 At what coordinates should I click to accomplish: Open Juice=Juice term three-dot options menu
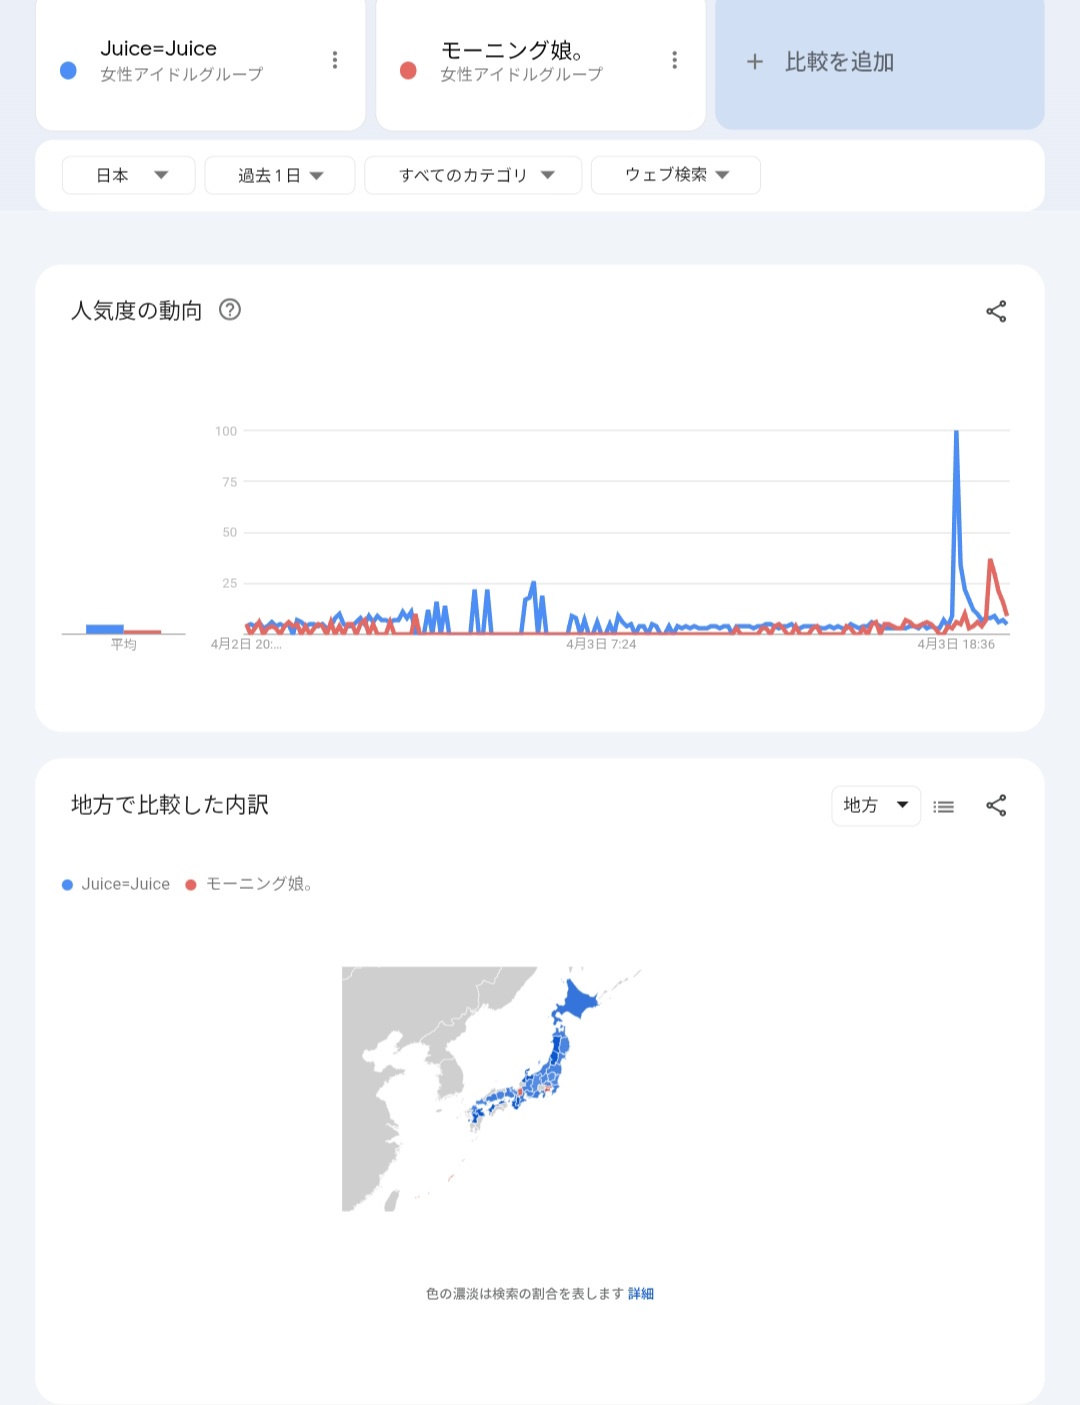point(335,61)
